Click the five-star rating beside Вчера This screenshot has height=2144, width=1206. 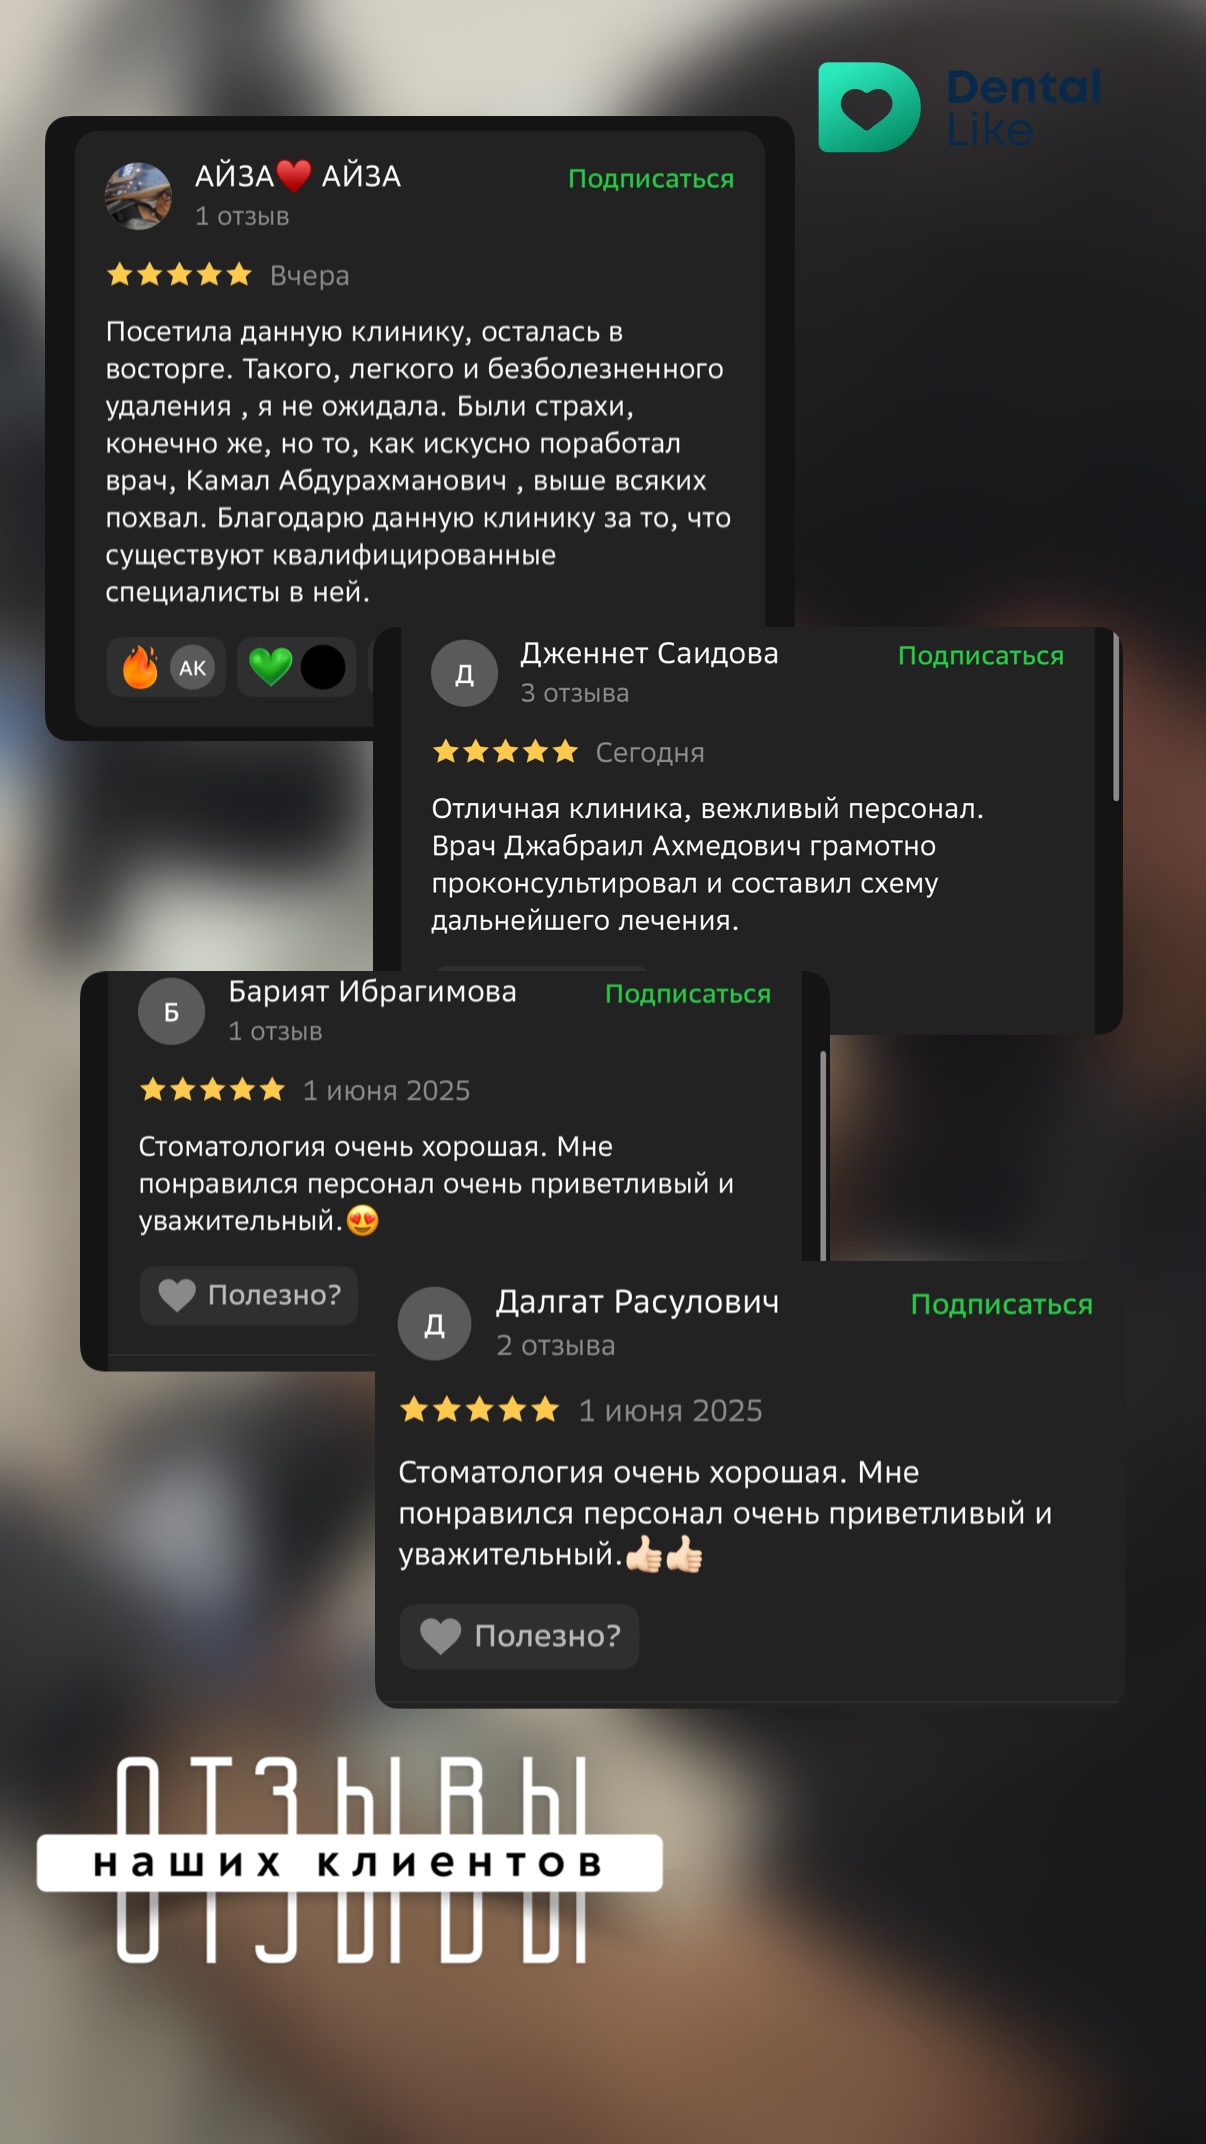tap(179, 275)
